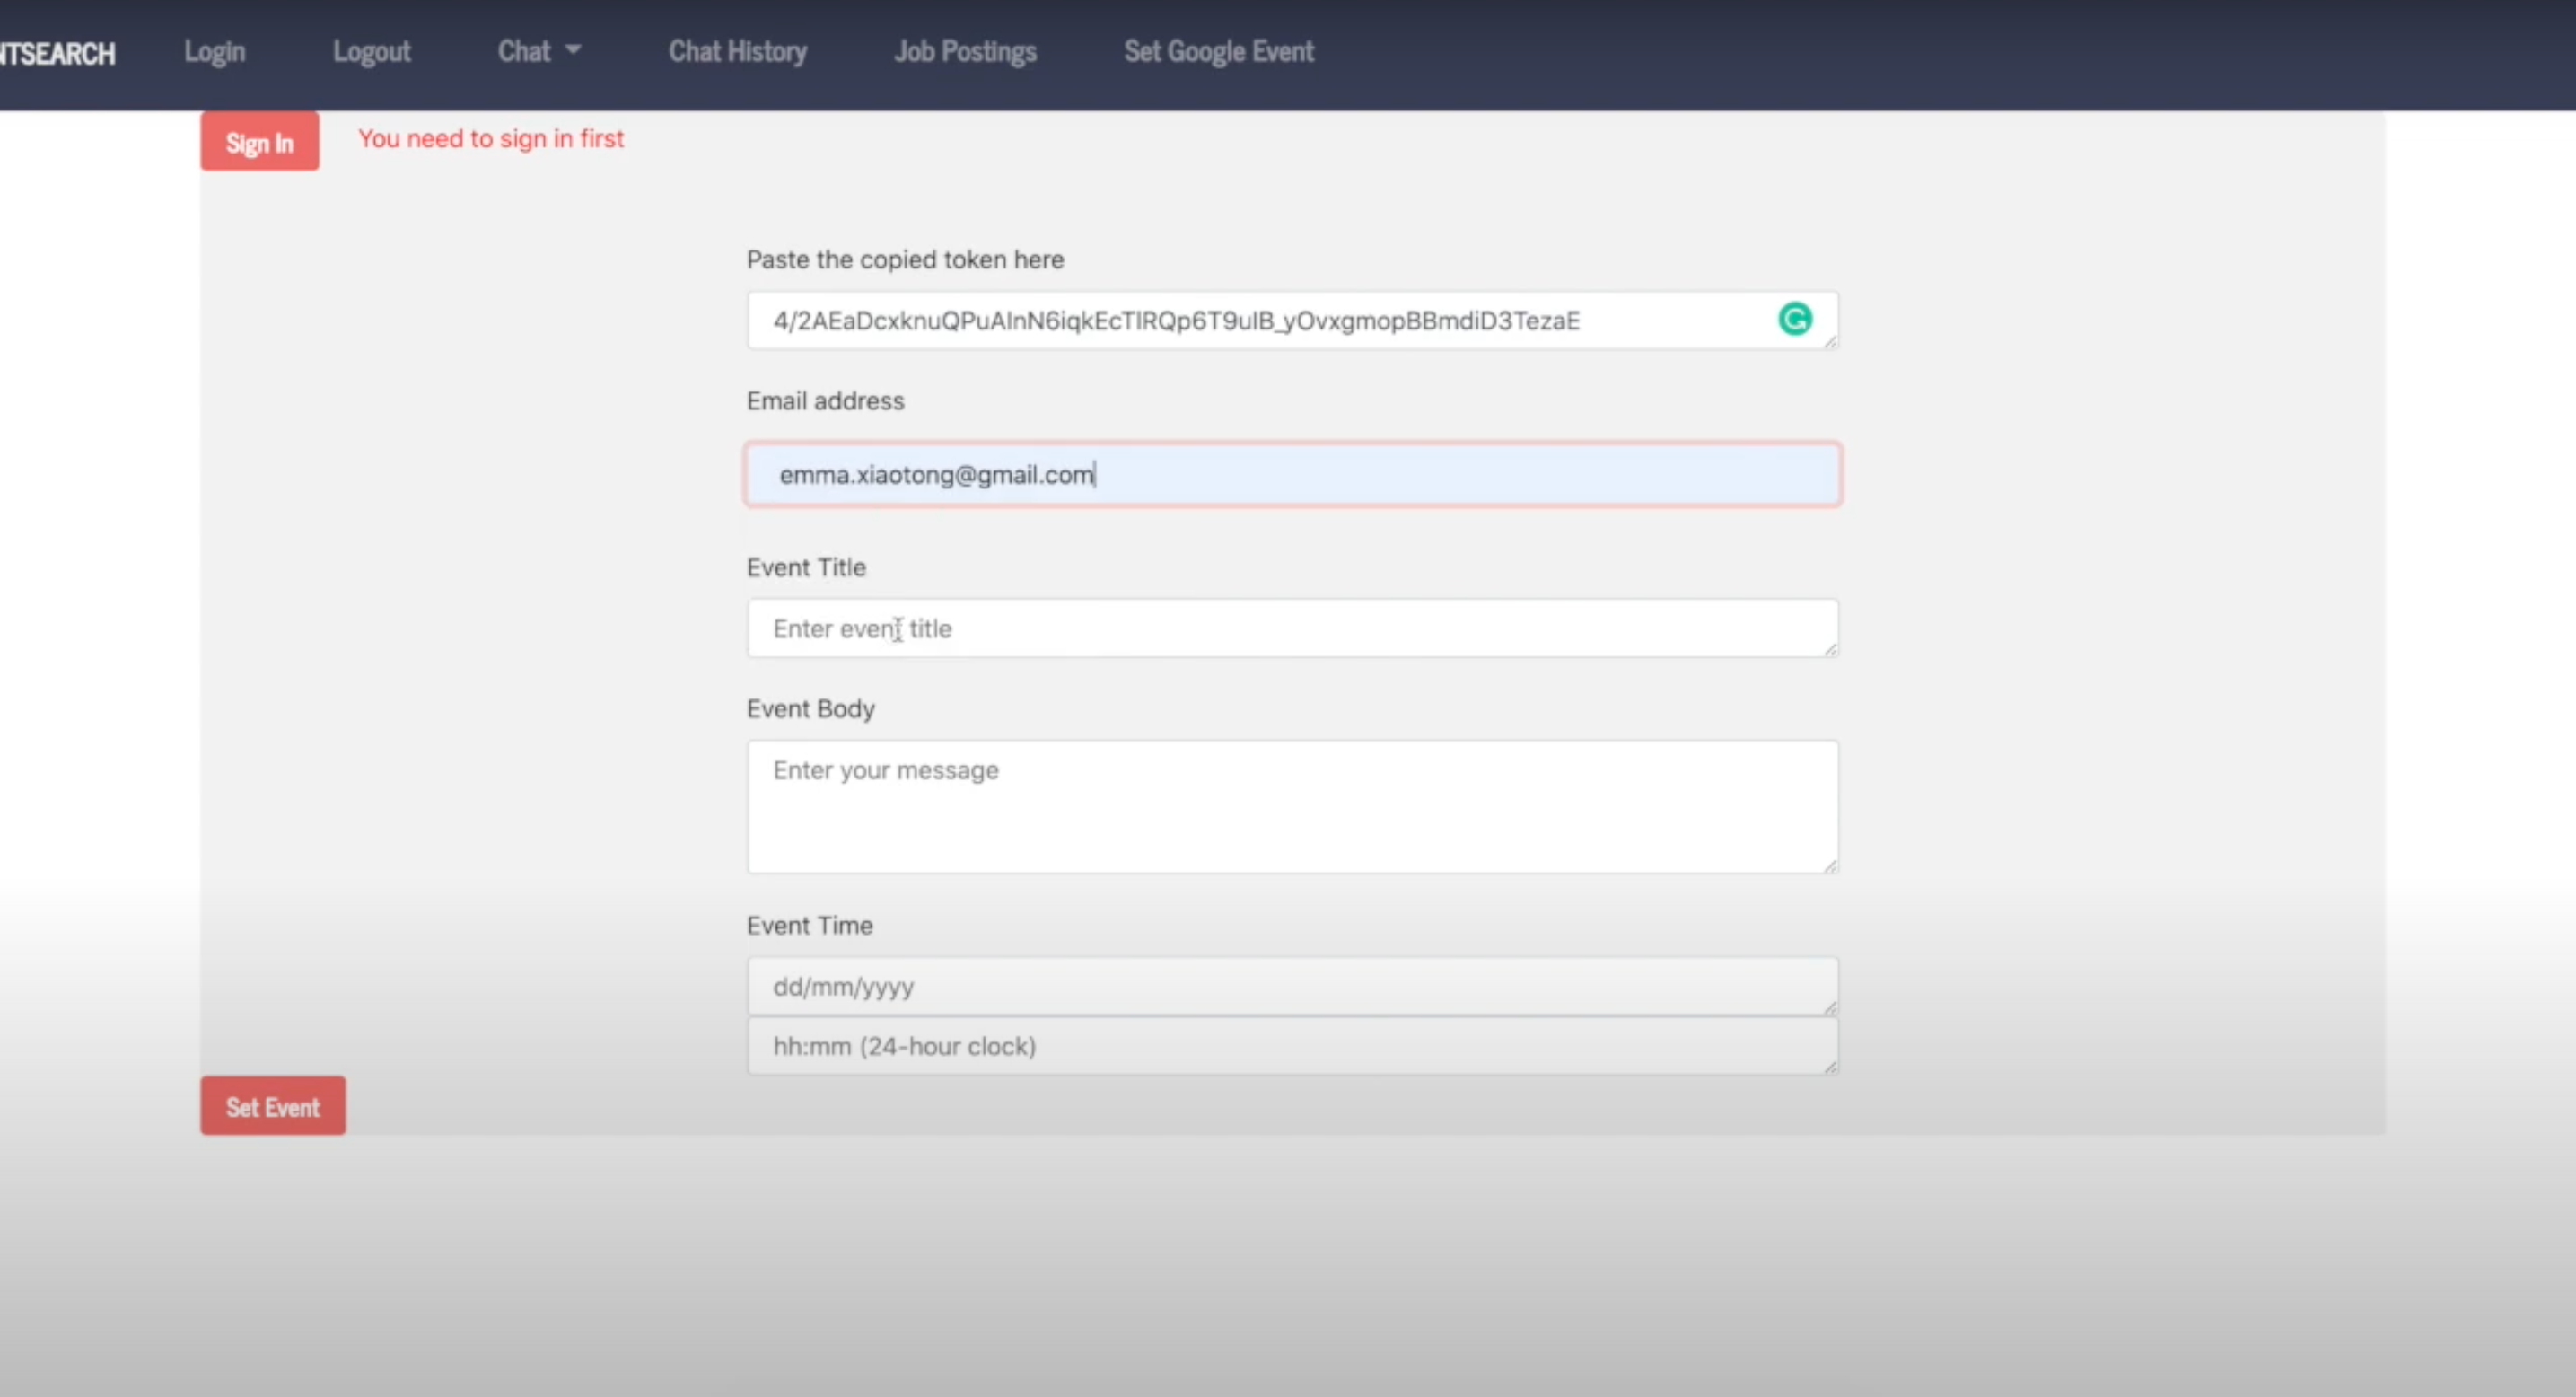Viewport: 2576px width, 1397px height.
Task: Expand the Chat dropdown menu
Action: point(539,52)
